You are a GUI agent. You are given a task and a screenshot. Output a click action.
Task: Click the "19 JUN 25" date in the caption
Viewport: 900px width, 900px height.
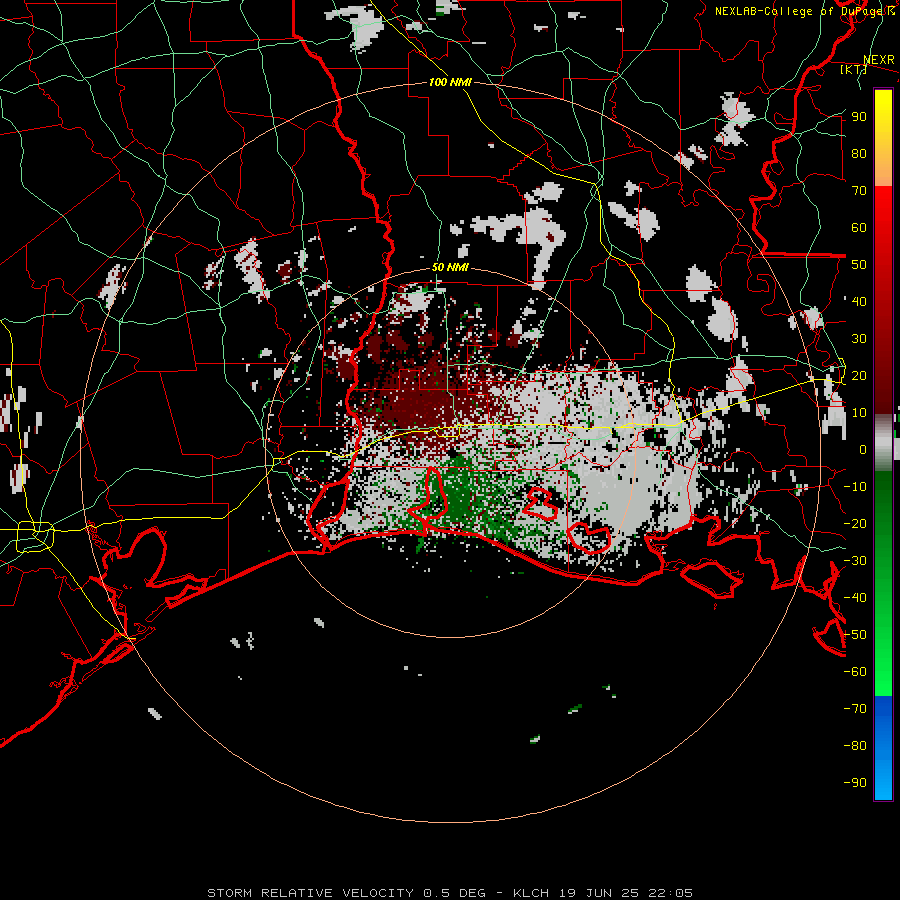click(598, 893)
